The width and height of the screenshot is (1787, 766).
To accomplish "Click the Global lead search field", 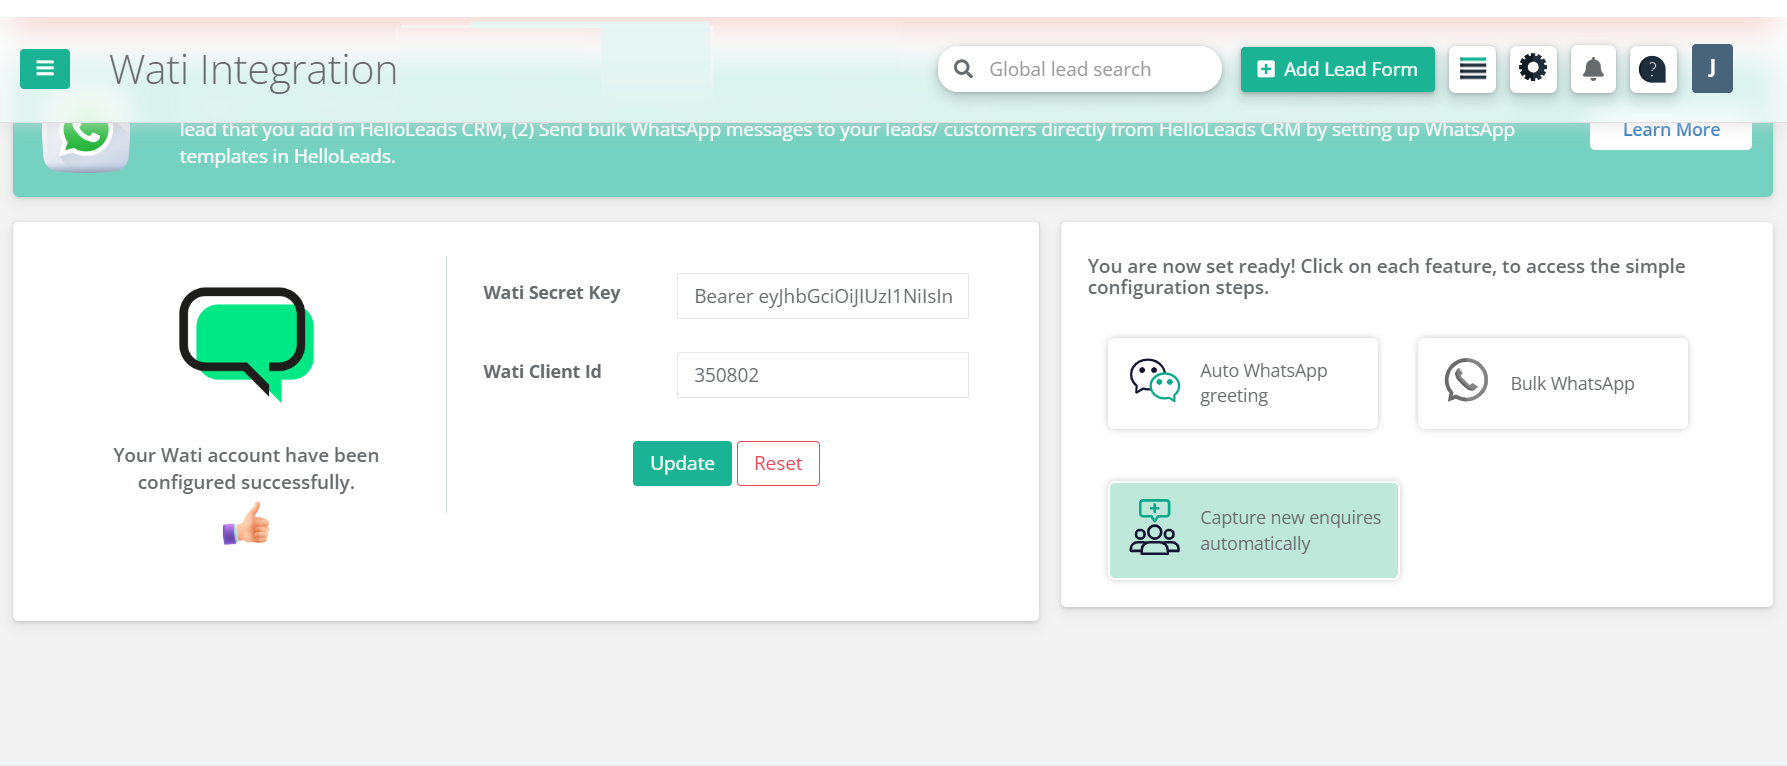I will pyautogui.click(x=1080, y=69).
